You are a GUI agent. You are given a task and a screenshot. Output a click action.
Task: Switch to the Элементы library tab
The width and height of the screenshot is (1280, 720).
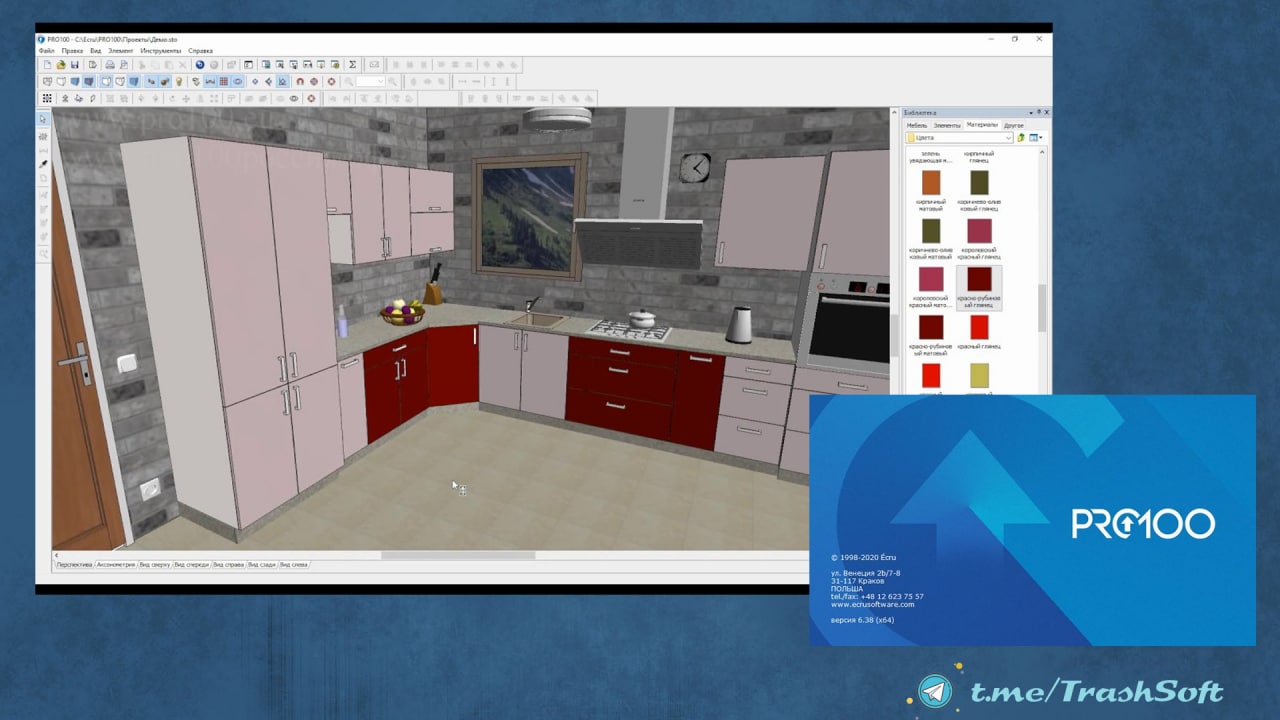(947, 125)
